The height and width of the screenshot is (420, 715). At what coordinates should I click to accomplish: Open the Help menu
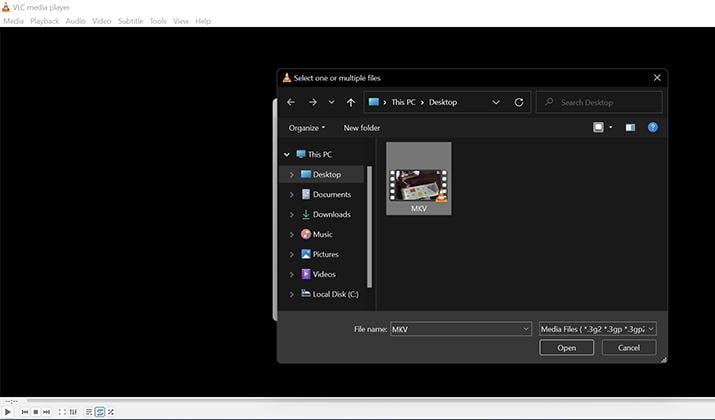pyautogui.click(x=203, y=21)
